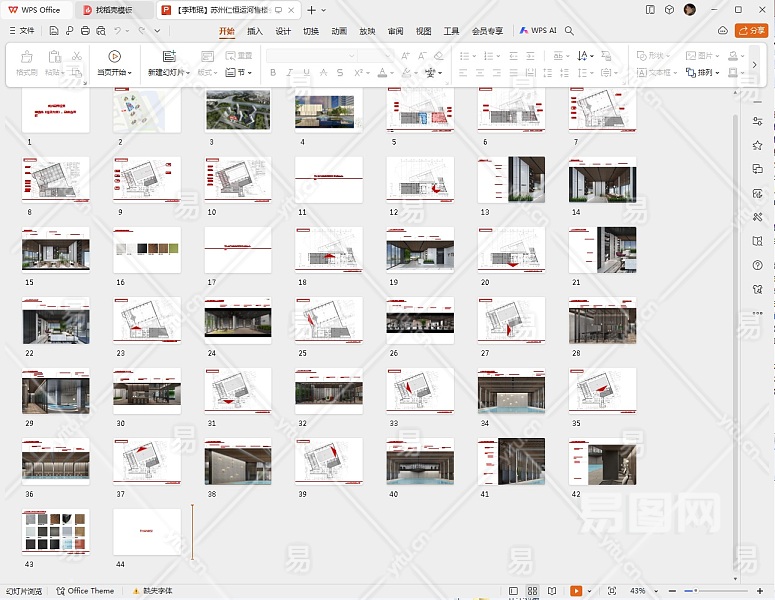The height and width of the screenshot is (600, 775).
Task: Click the WPS AI button
Action: click(x=538, y=31)
